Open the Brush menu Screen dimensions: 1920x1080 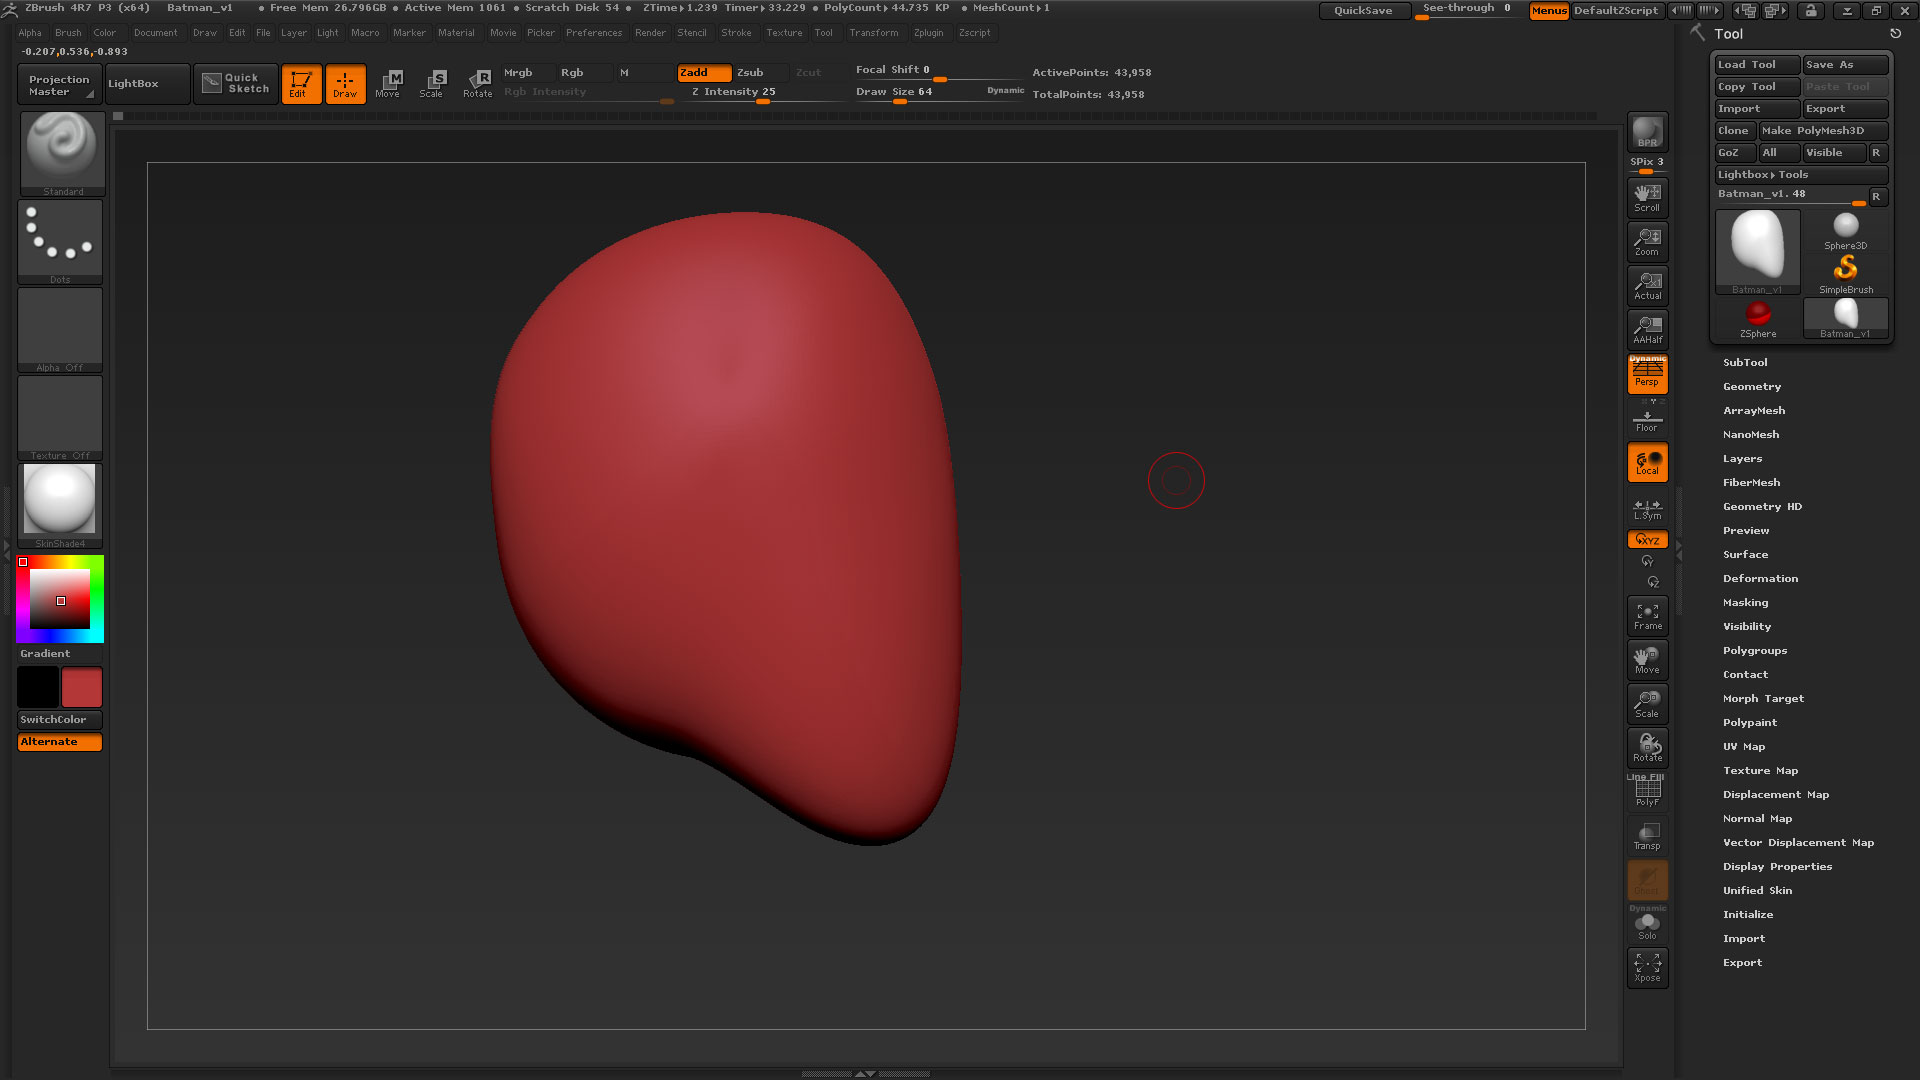68,33
